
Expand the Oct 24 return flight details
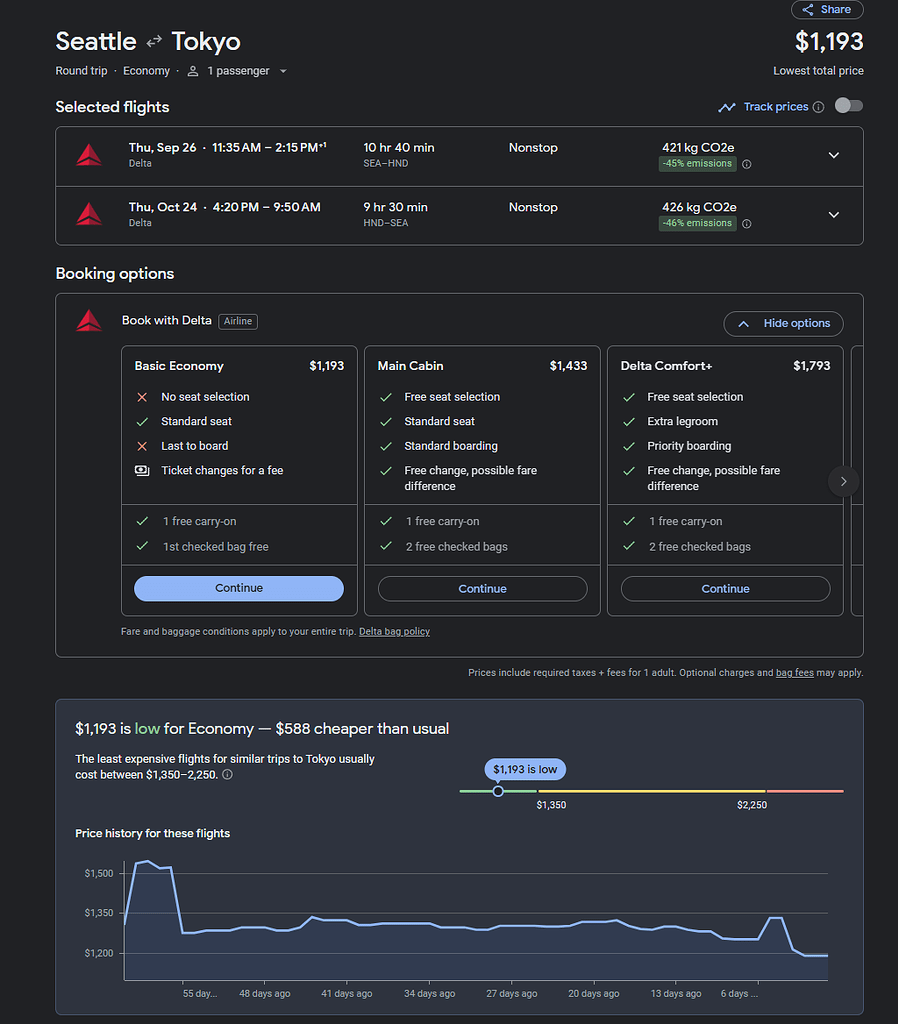(833, 215)
